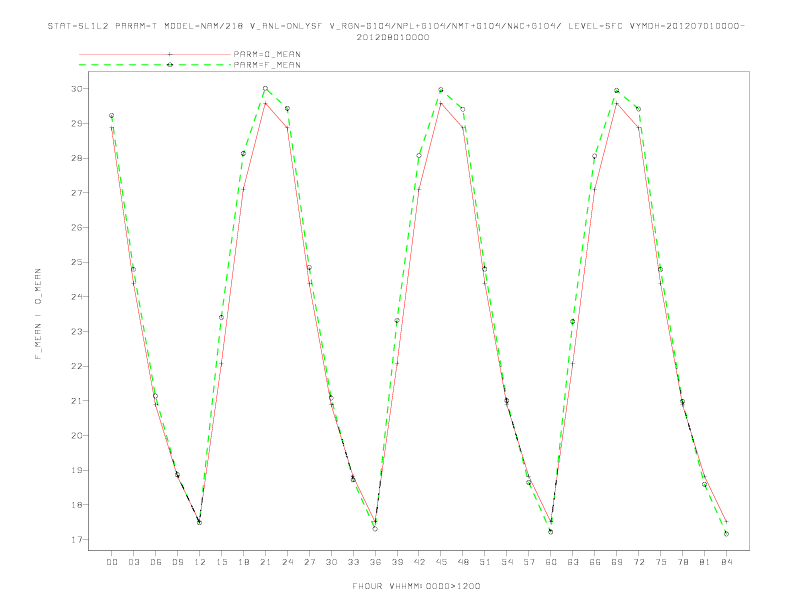792x612 pixels.
Task: Click the O_MEAN plus marker at hour 15
Action: [x=221, y=364]
